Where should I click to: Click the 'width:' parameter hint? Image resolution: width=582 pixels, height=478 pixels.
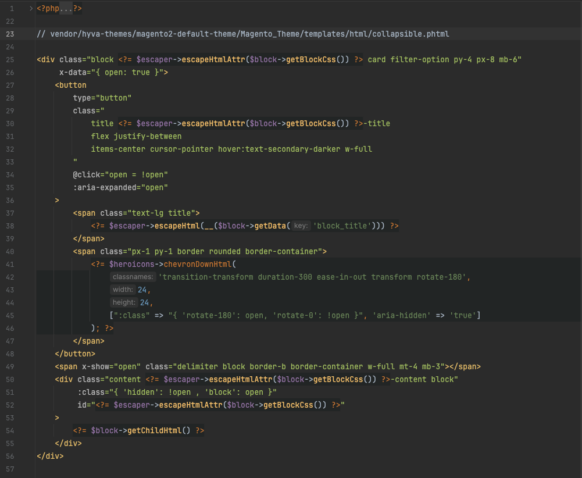[x=122, y=289]
